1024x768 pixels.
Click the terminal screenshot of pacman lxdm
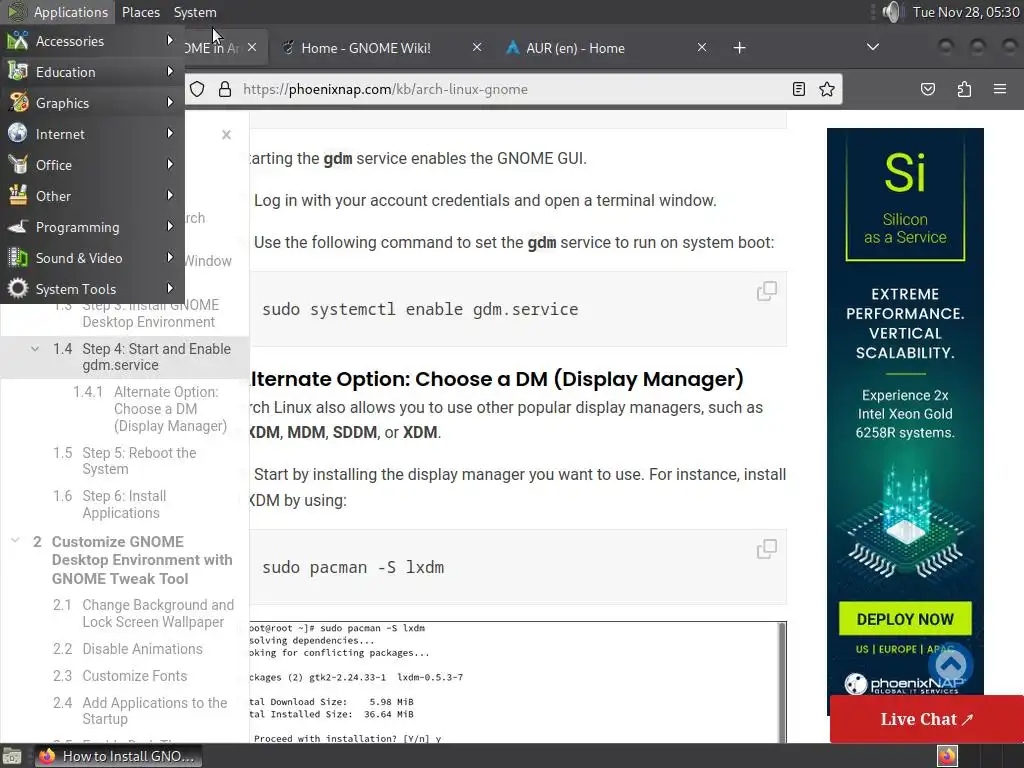518,682
